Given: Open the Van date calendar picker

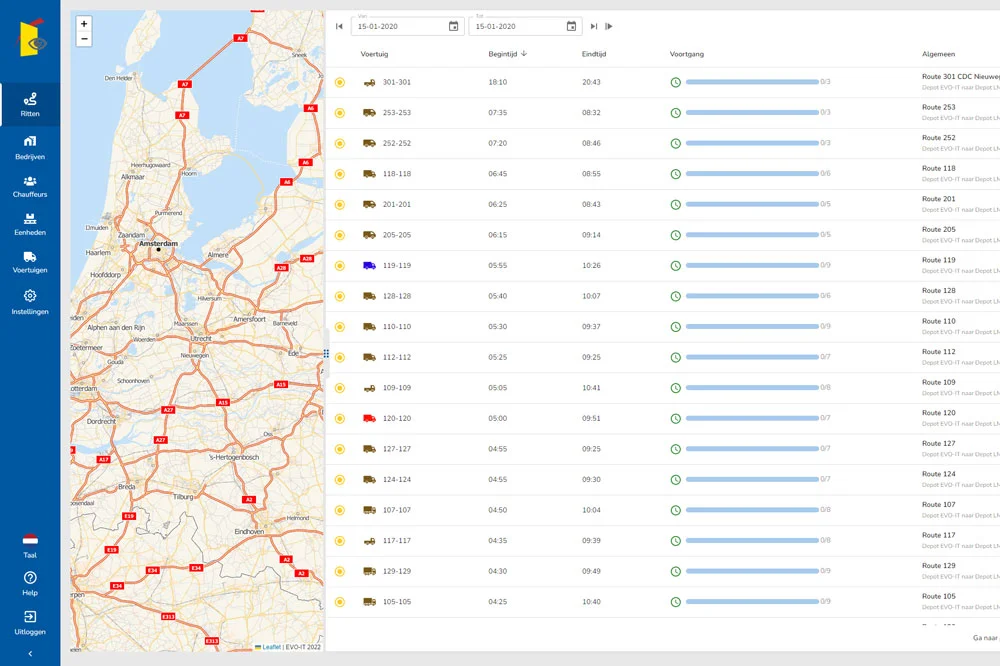Looking at the screenshot, I should (454, 27).
